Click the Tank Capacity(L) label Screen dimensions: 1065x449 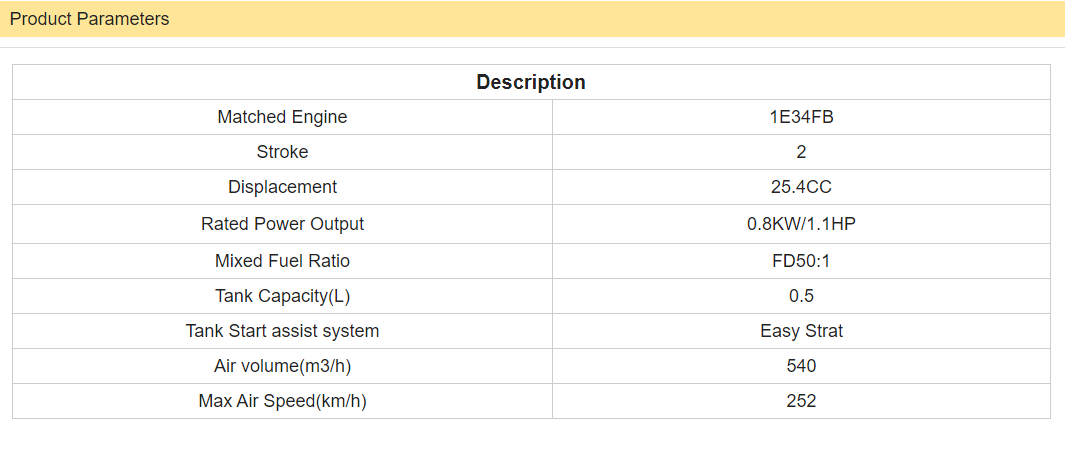(x=282, y=296)
